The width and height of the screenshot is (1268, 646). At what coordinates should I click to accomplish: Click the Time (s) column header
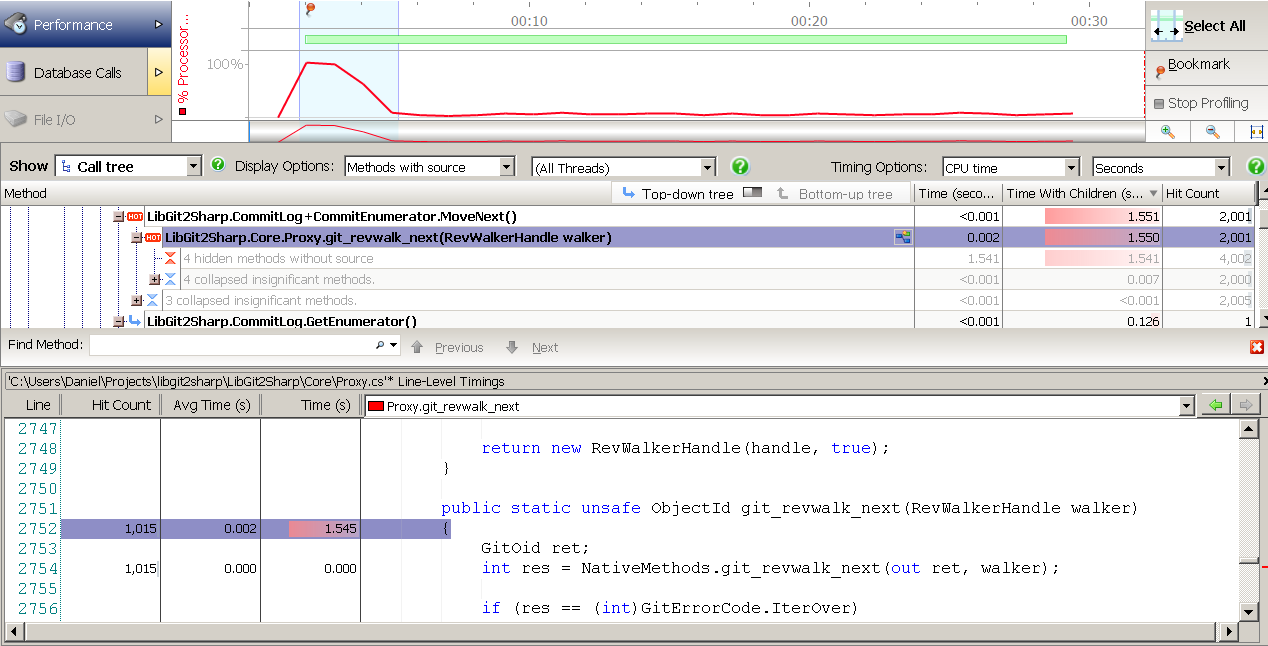click(311, 405)
